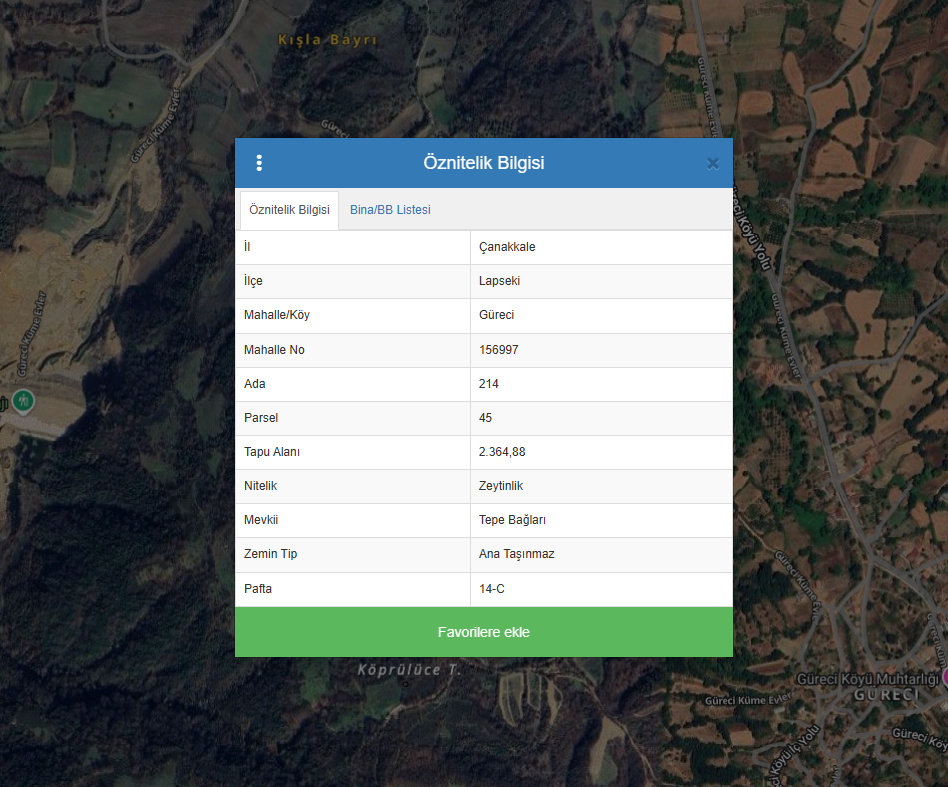948x787 pixels.
Task: Click the Mahalle/Köy row value Güreci
Action: 497,315
